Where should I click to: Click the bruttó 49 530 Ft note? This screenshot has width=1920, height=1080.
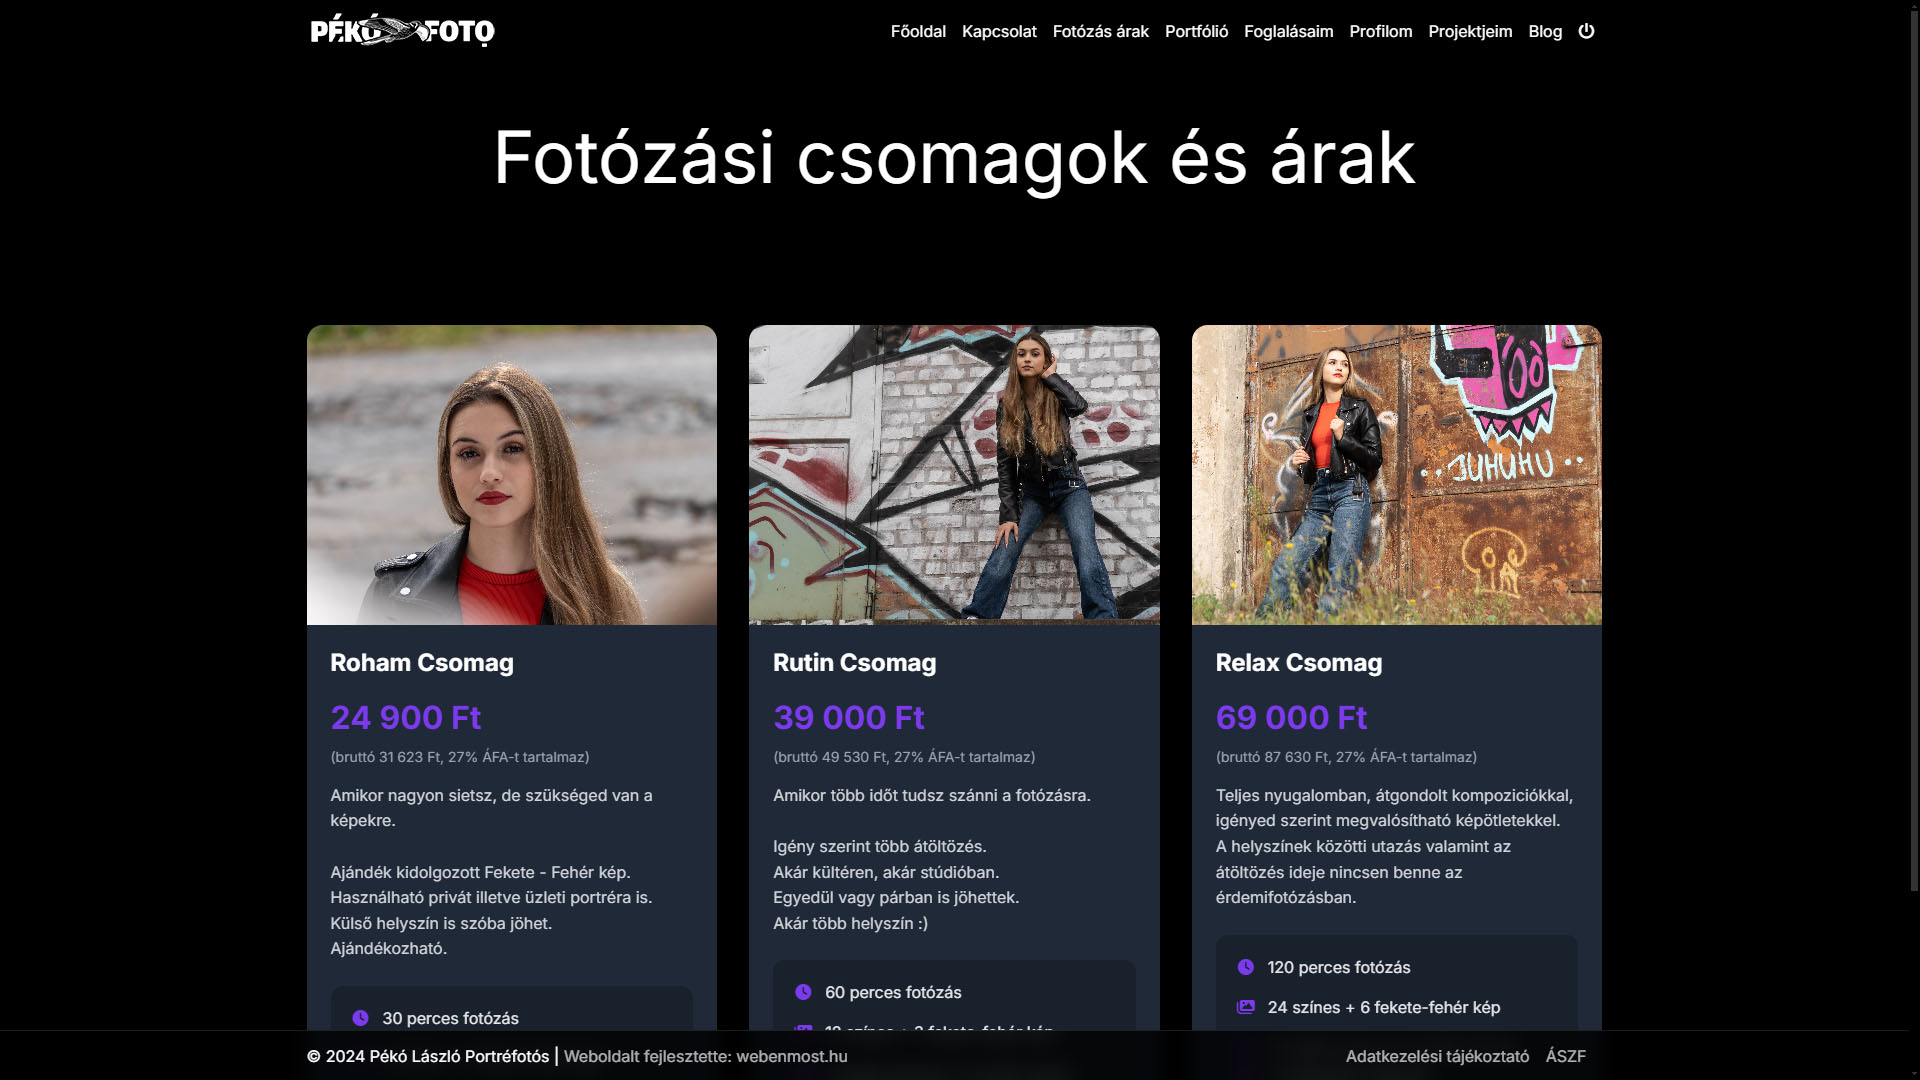tap(904, 757)
